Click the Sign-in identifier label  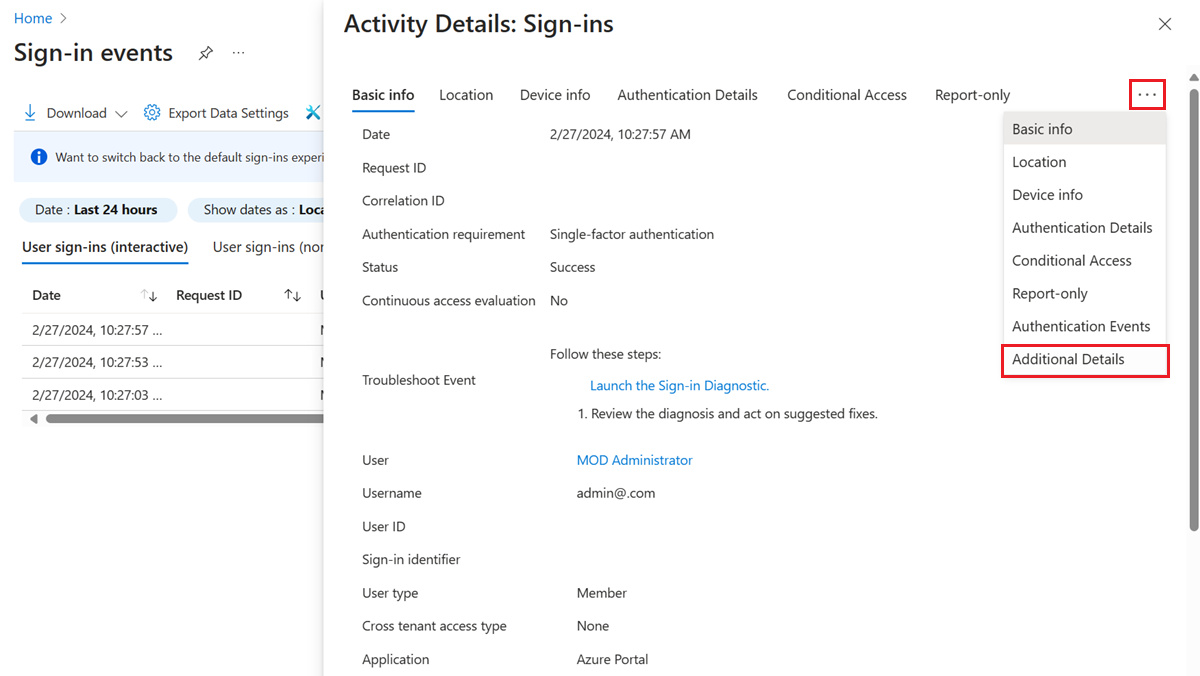pyautogui.click(x=411, y=560)
